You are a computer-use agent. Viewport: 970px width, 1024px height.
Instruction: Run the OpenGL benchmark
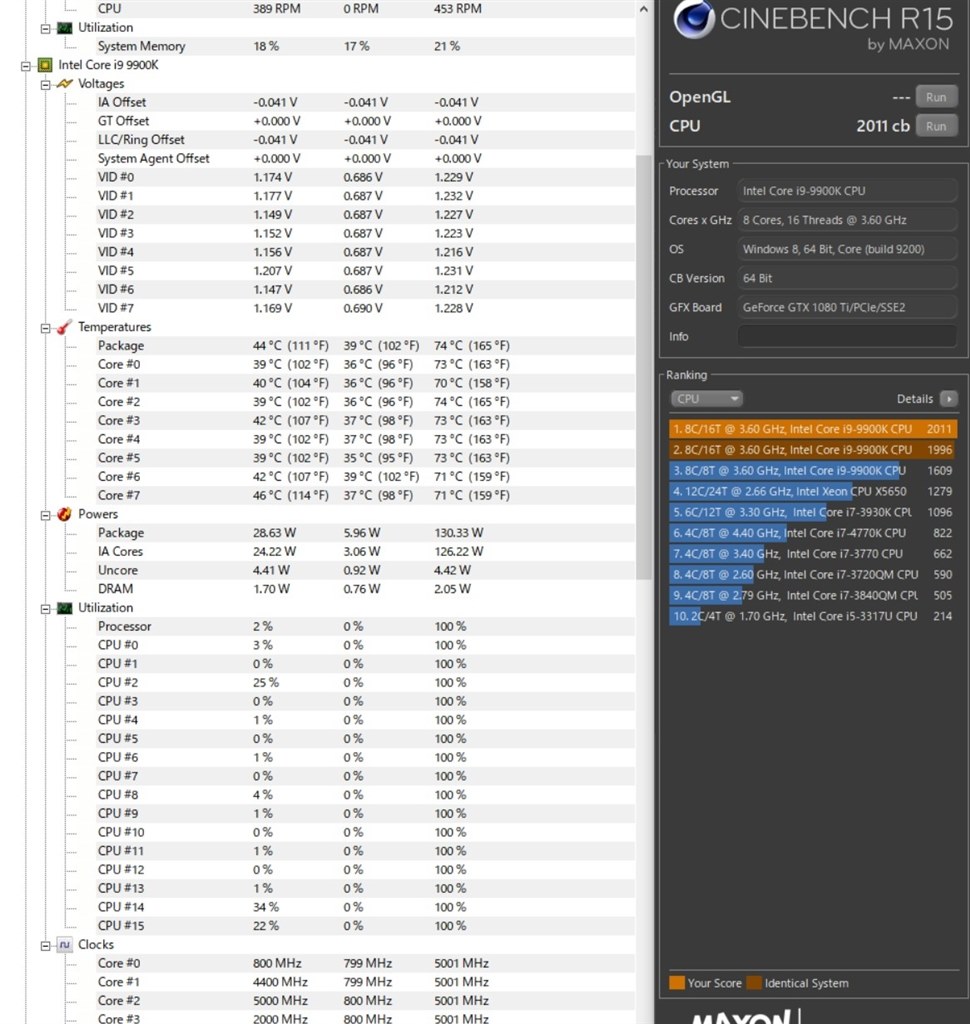pyautogui.click(x=936, y=97)
